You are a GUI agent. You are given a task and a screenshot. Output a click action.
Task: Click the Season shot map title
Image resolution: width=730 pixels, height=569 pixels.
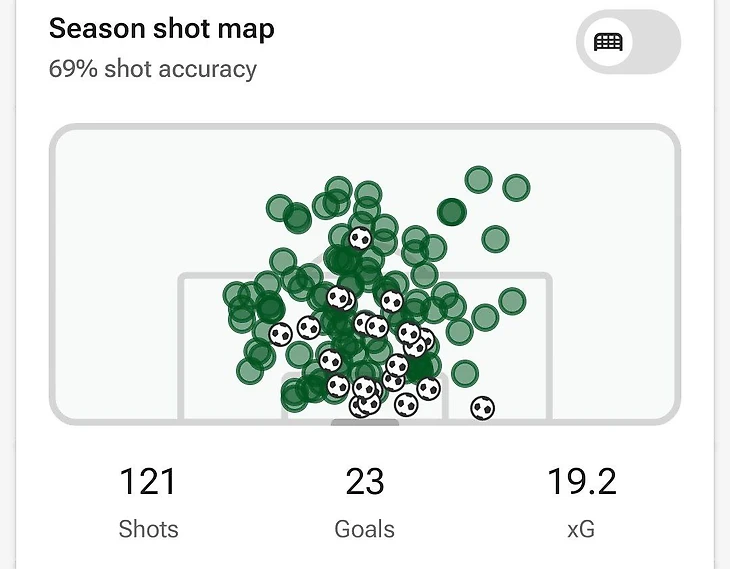pyautogui.click(x=162, y=29)
